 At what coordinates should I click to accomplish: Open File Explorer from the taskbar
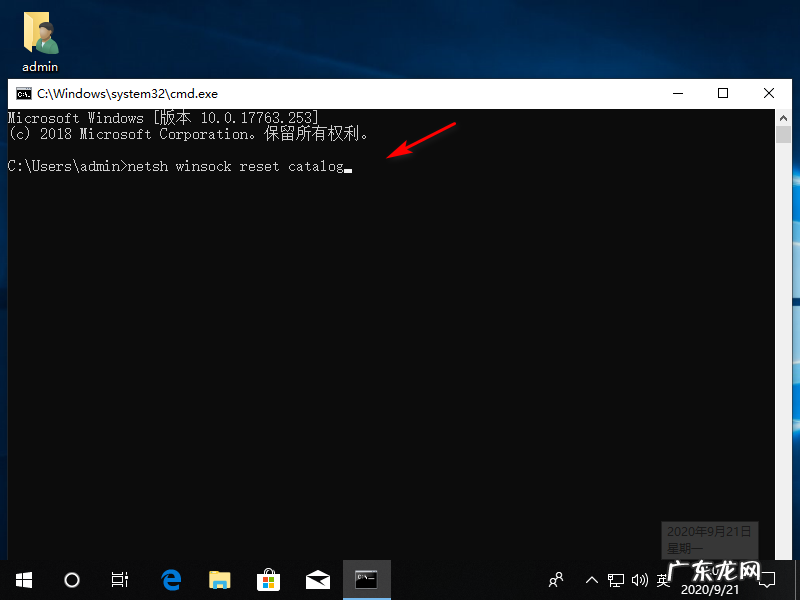pos(219,580)
